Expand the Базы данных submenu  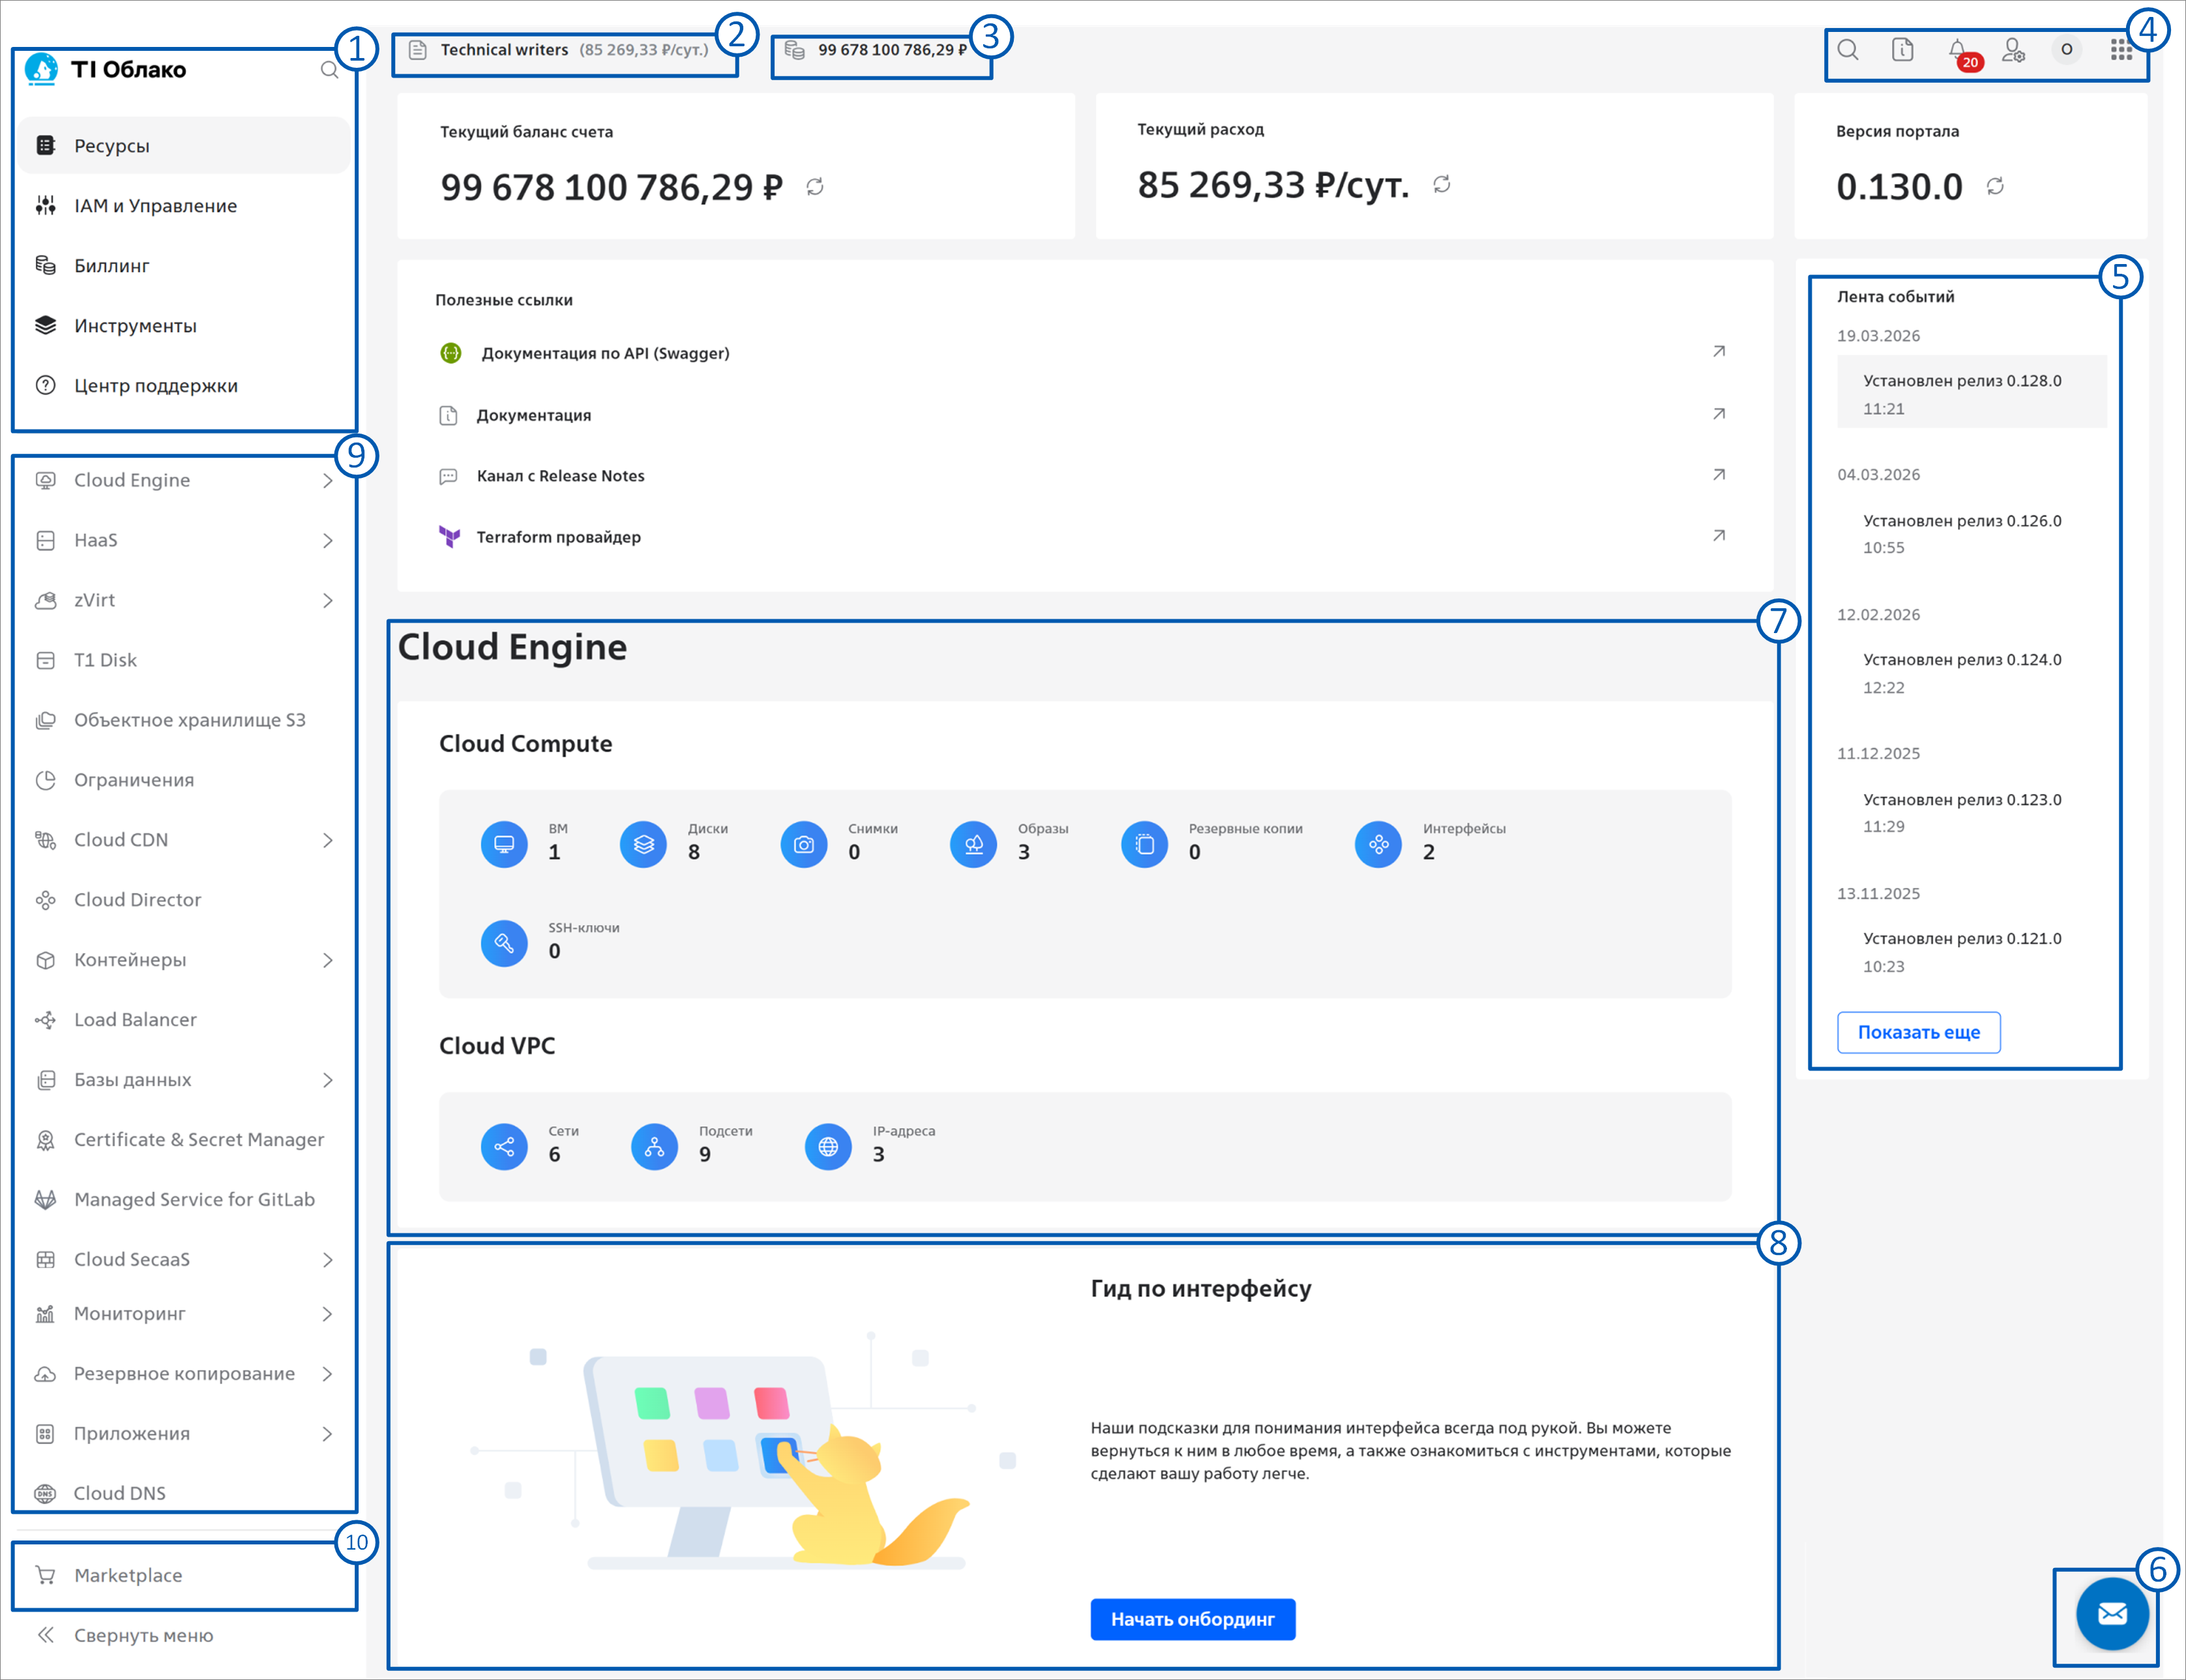pos(328,1080)
